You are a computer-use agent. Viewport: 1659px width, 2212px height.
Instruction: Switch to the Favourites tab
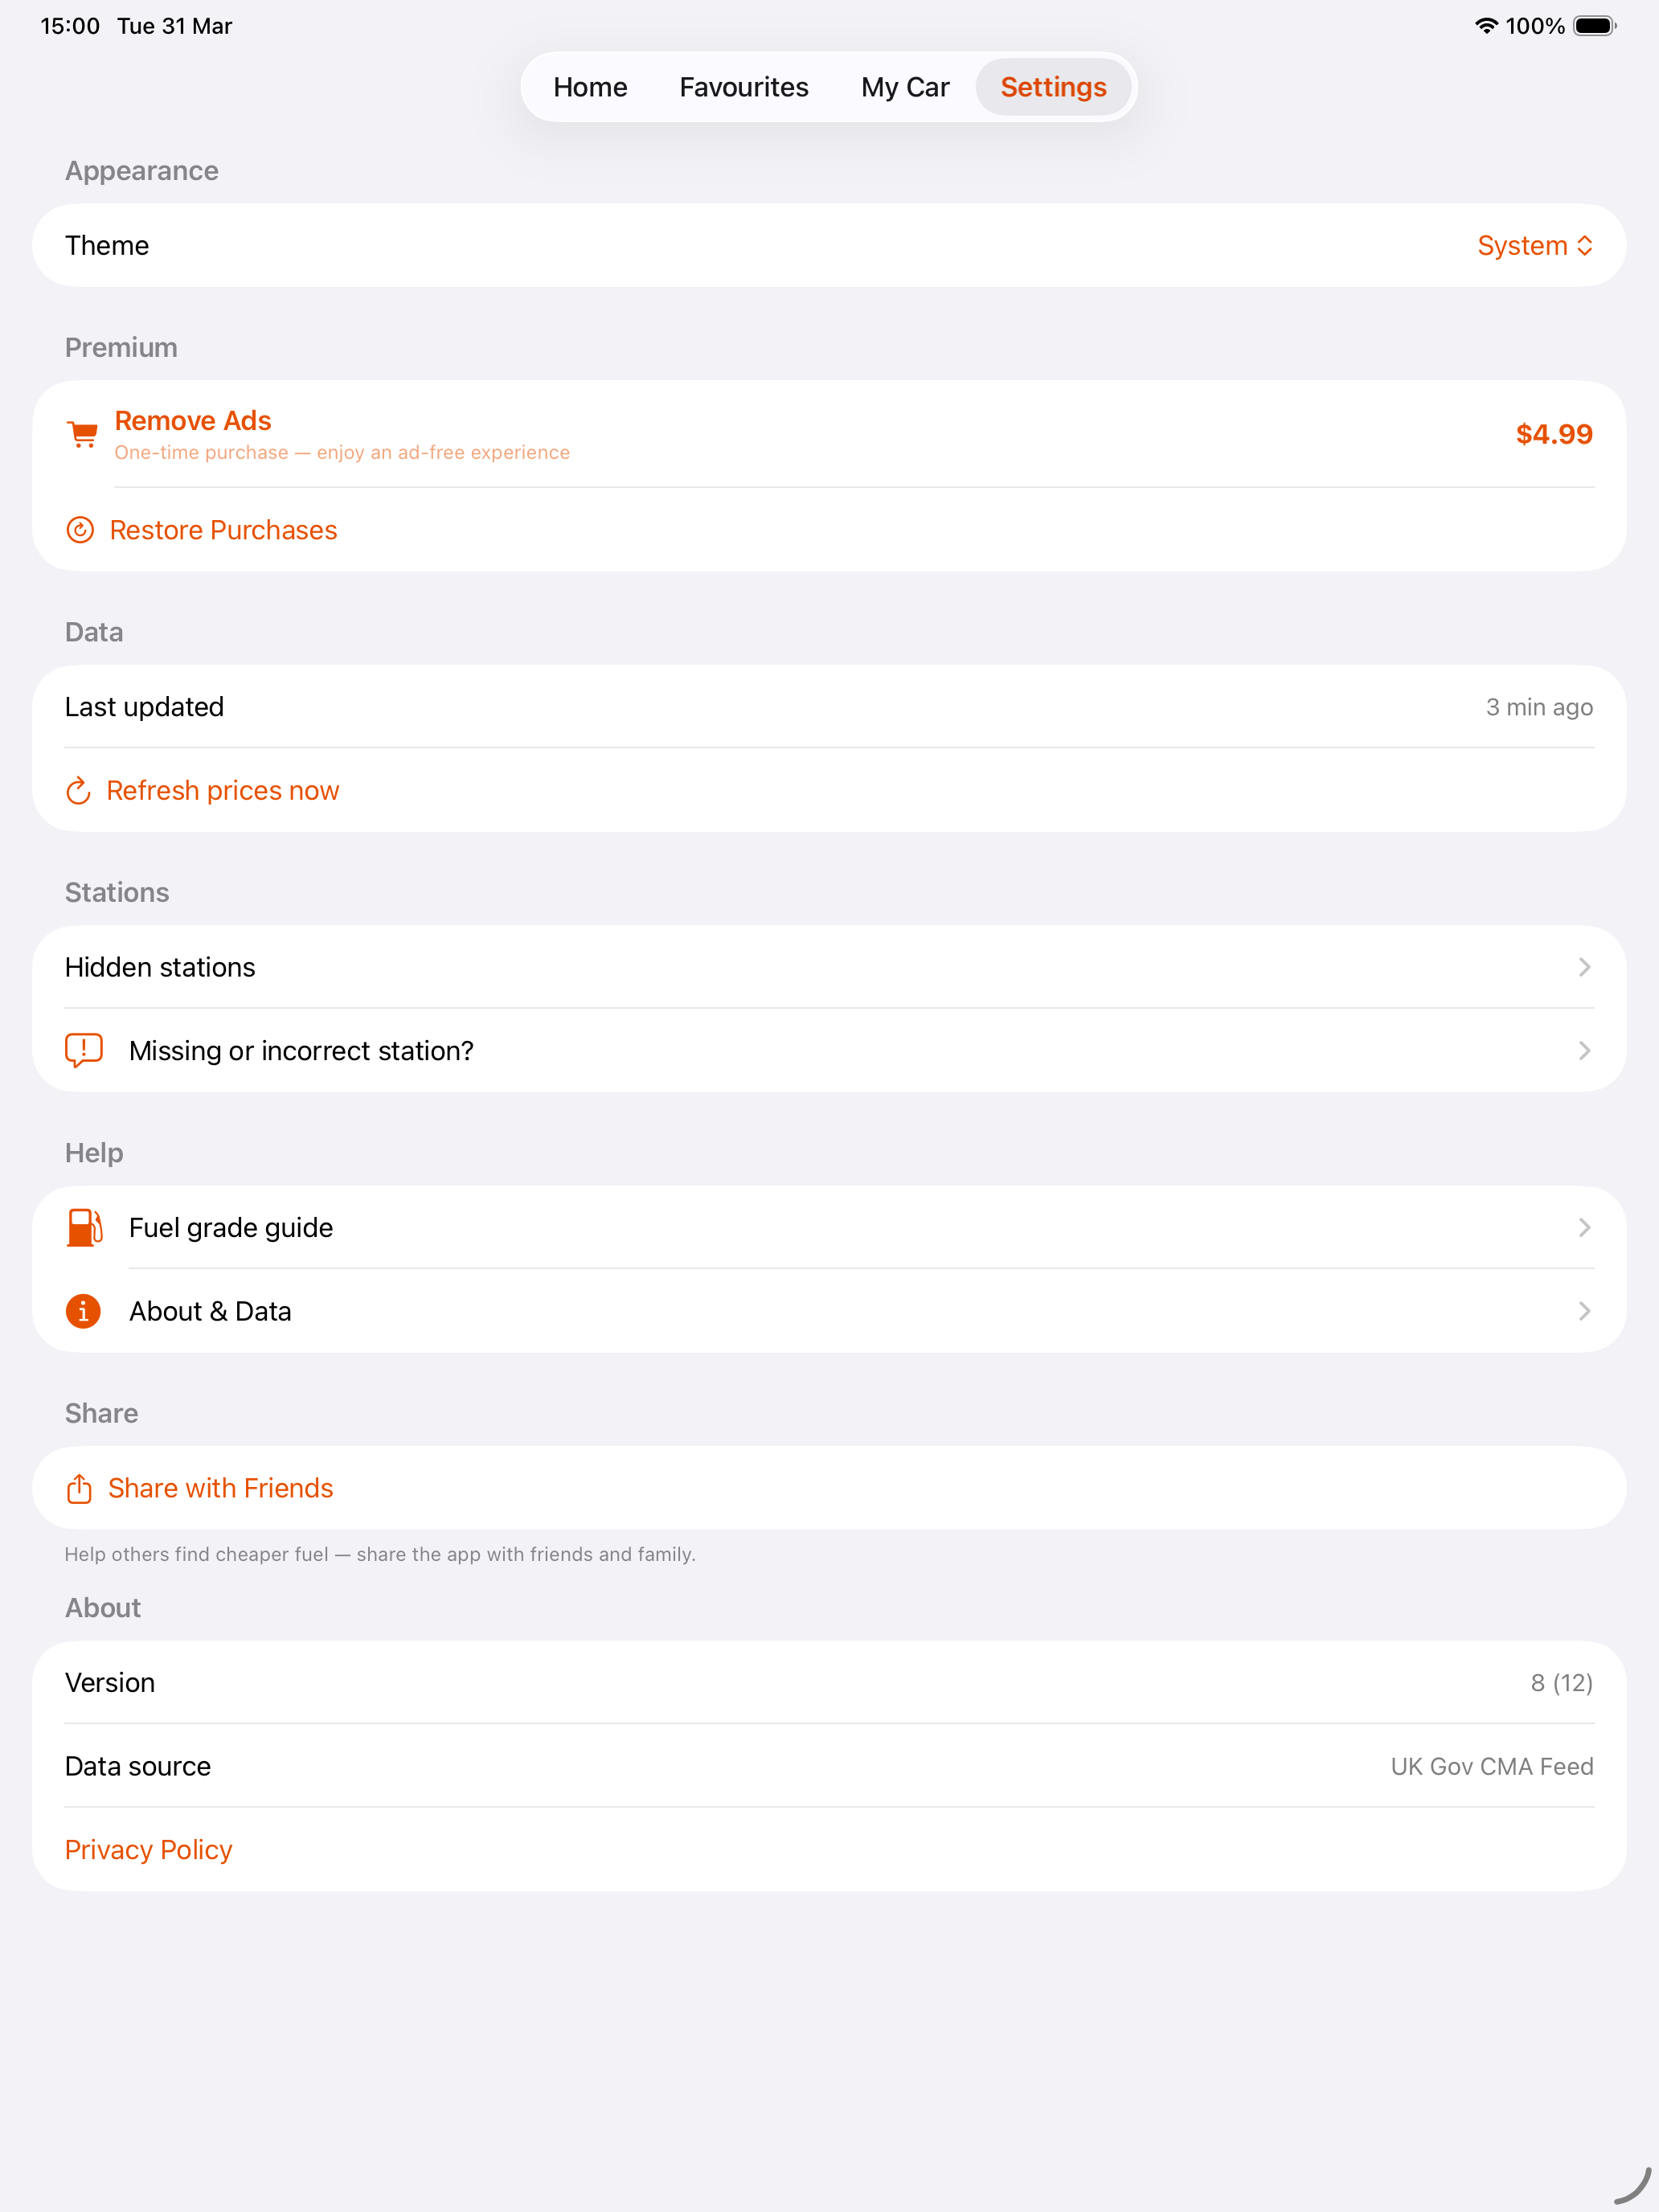(x=743, y=87)
